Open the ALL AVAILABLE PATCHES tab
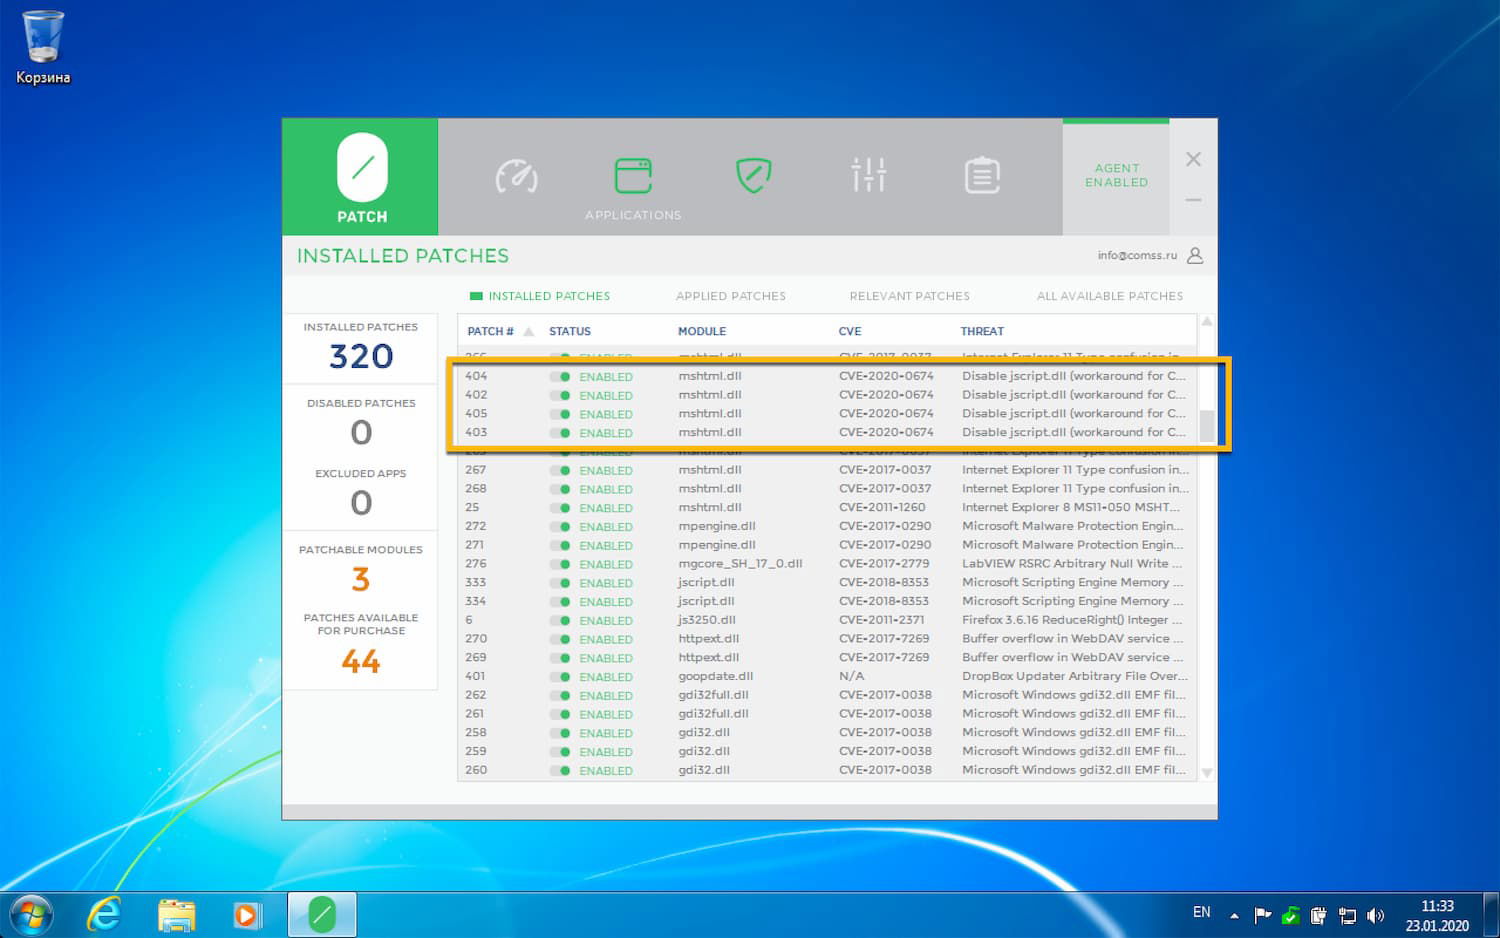 (x=1110, y=295)
